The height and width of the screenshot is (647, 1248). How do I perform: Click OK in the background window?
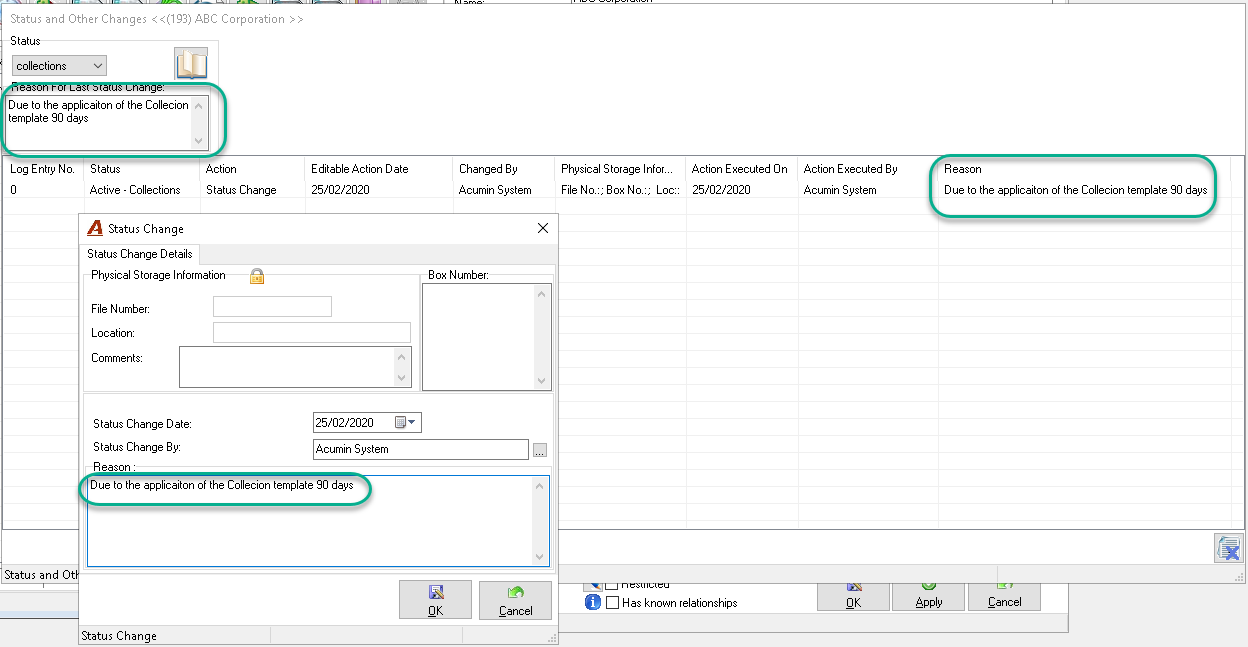[853, 597]
